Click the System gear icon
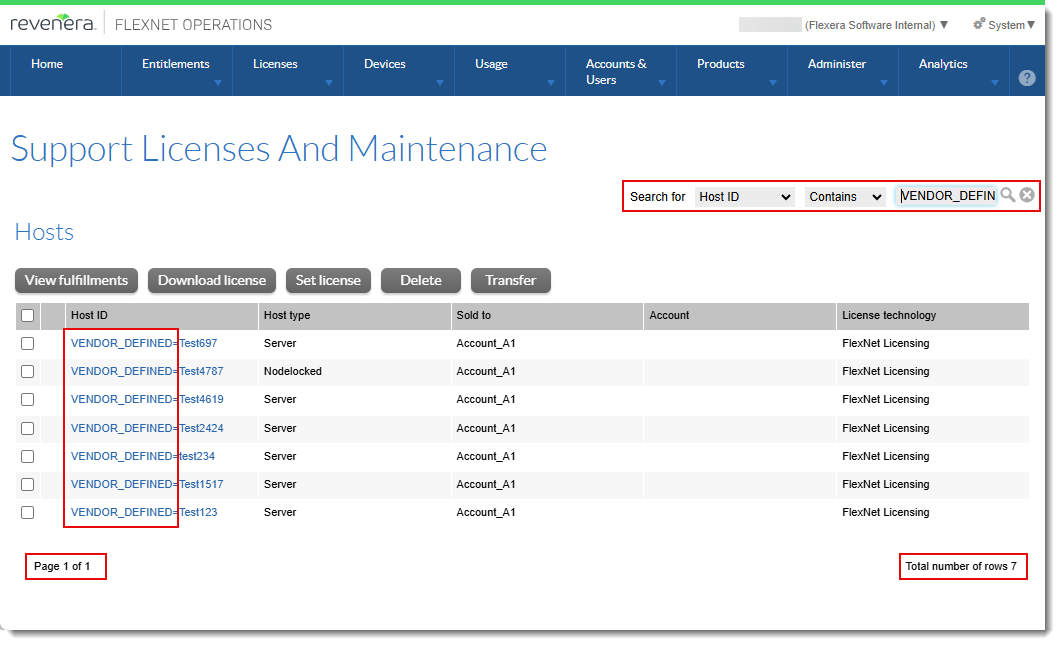Image resolution: width=1060 pixels, height=645 pixels. 979,24
